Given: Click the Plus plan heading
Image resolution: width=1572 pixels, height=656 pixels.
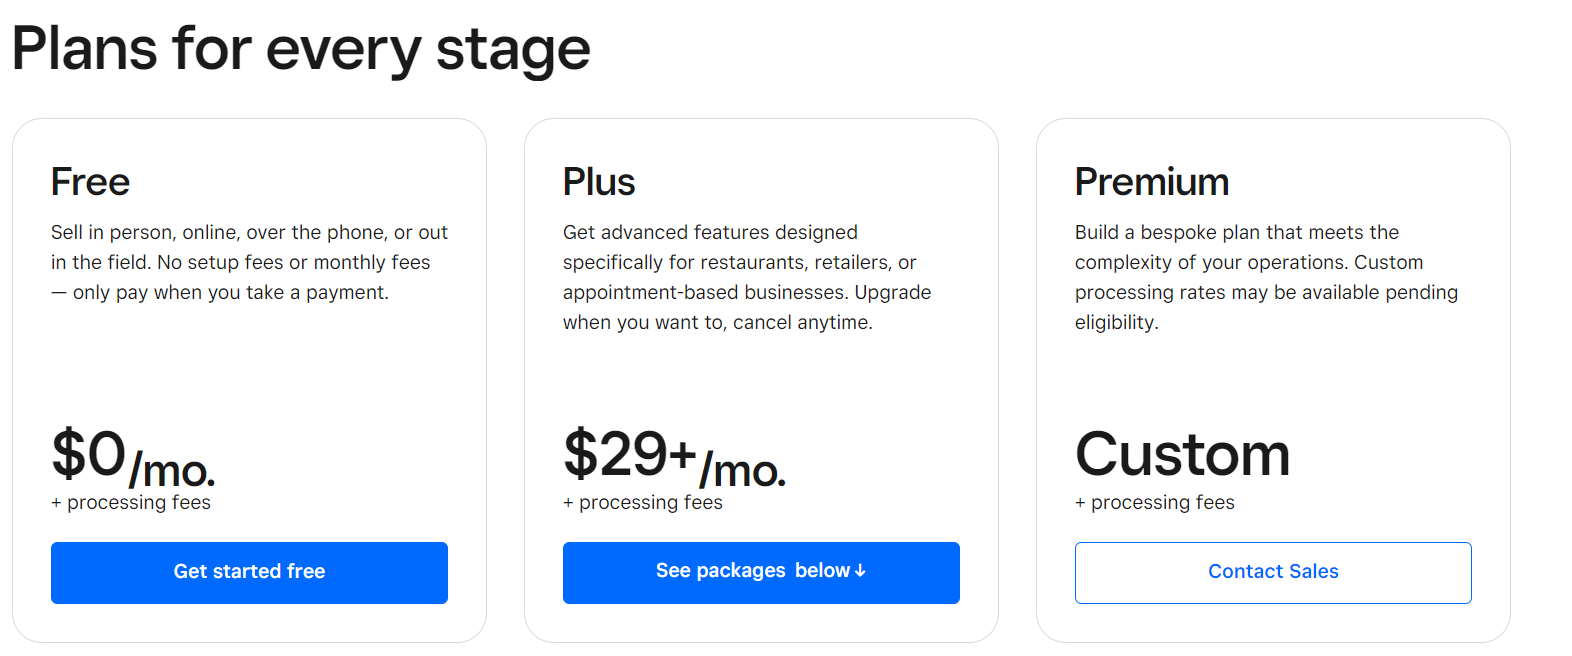Looking at the screenshot, I should (598, 182).
